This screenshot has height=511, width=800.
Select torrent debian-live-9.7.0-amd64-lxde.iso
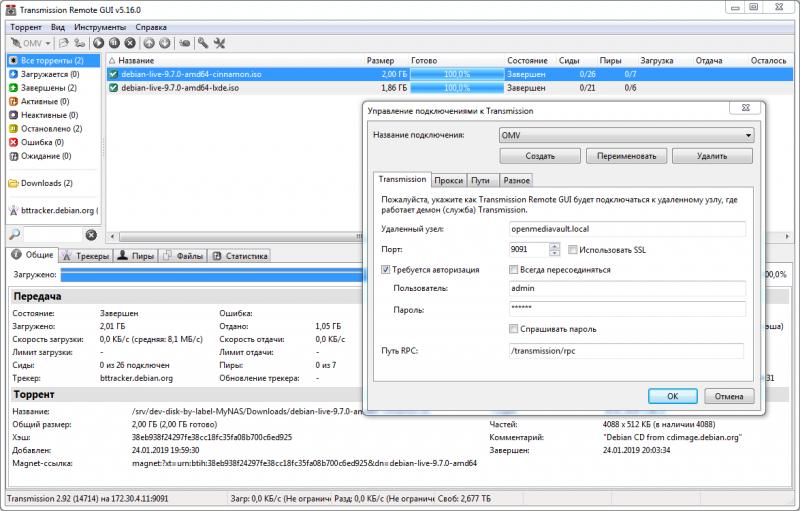coord(180,88)
